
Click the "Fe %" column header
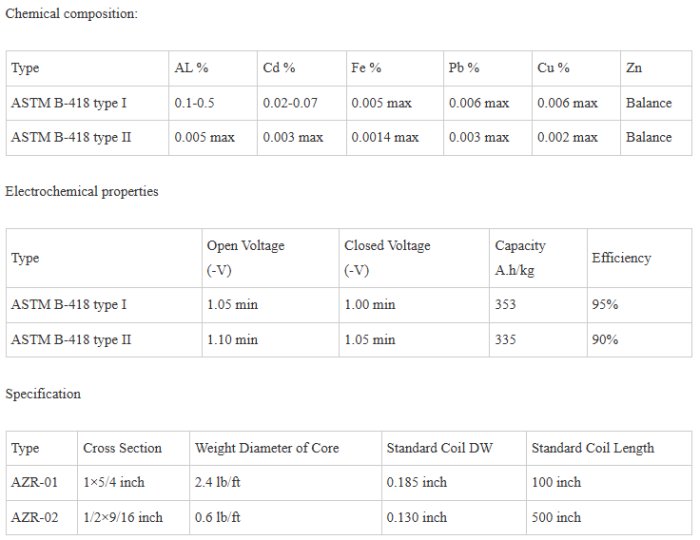point(366,68)
